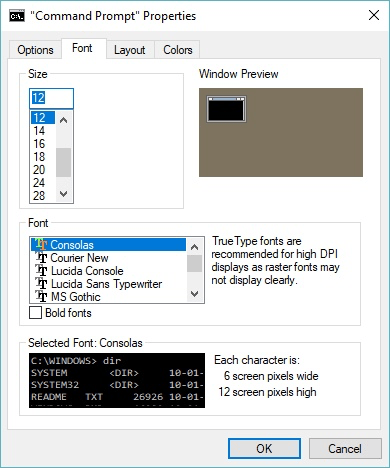Viewport: 390px width, 468px height.
Task: Click the Command Prompt icon in title bar
Action: pos(16,16)
